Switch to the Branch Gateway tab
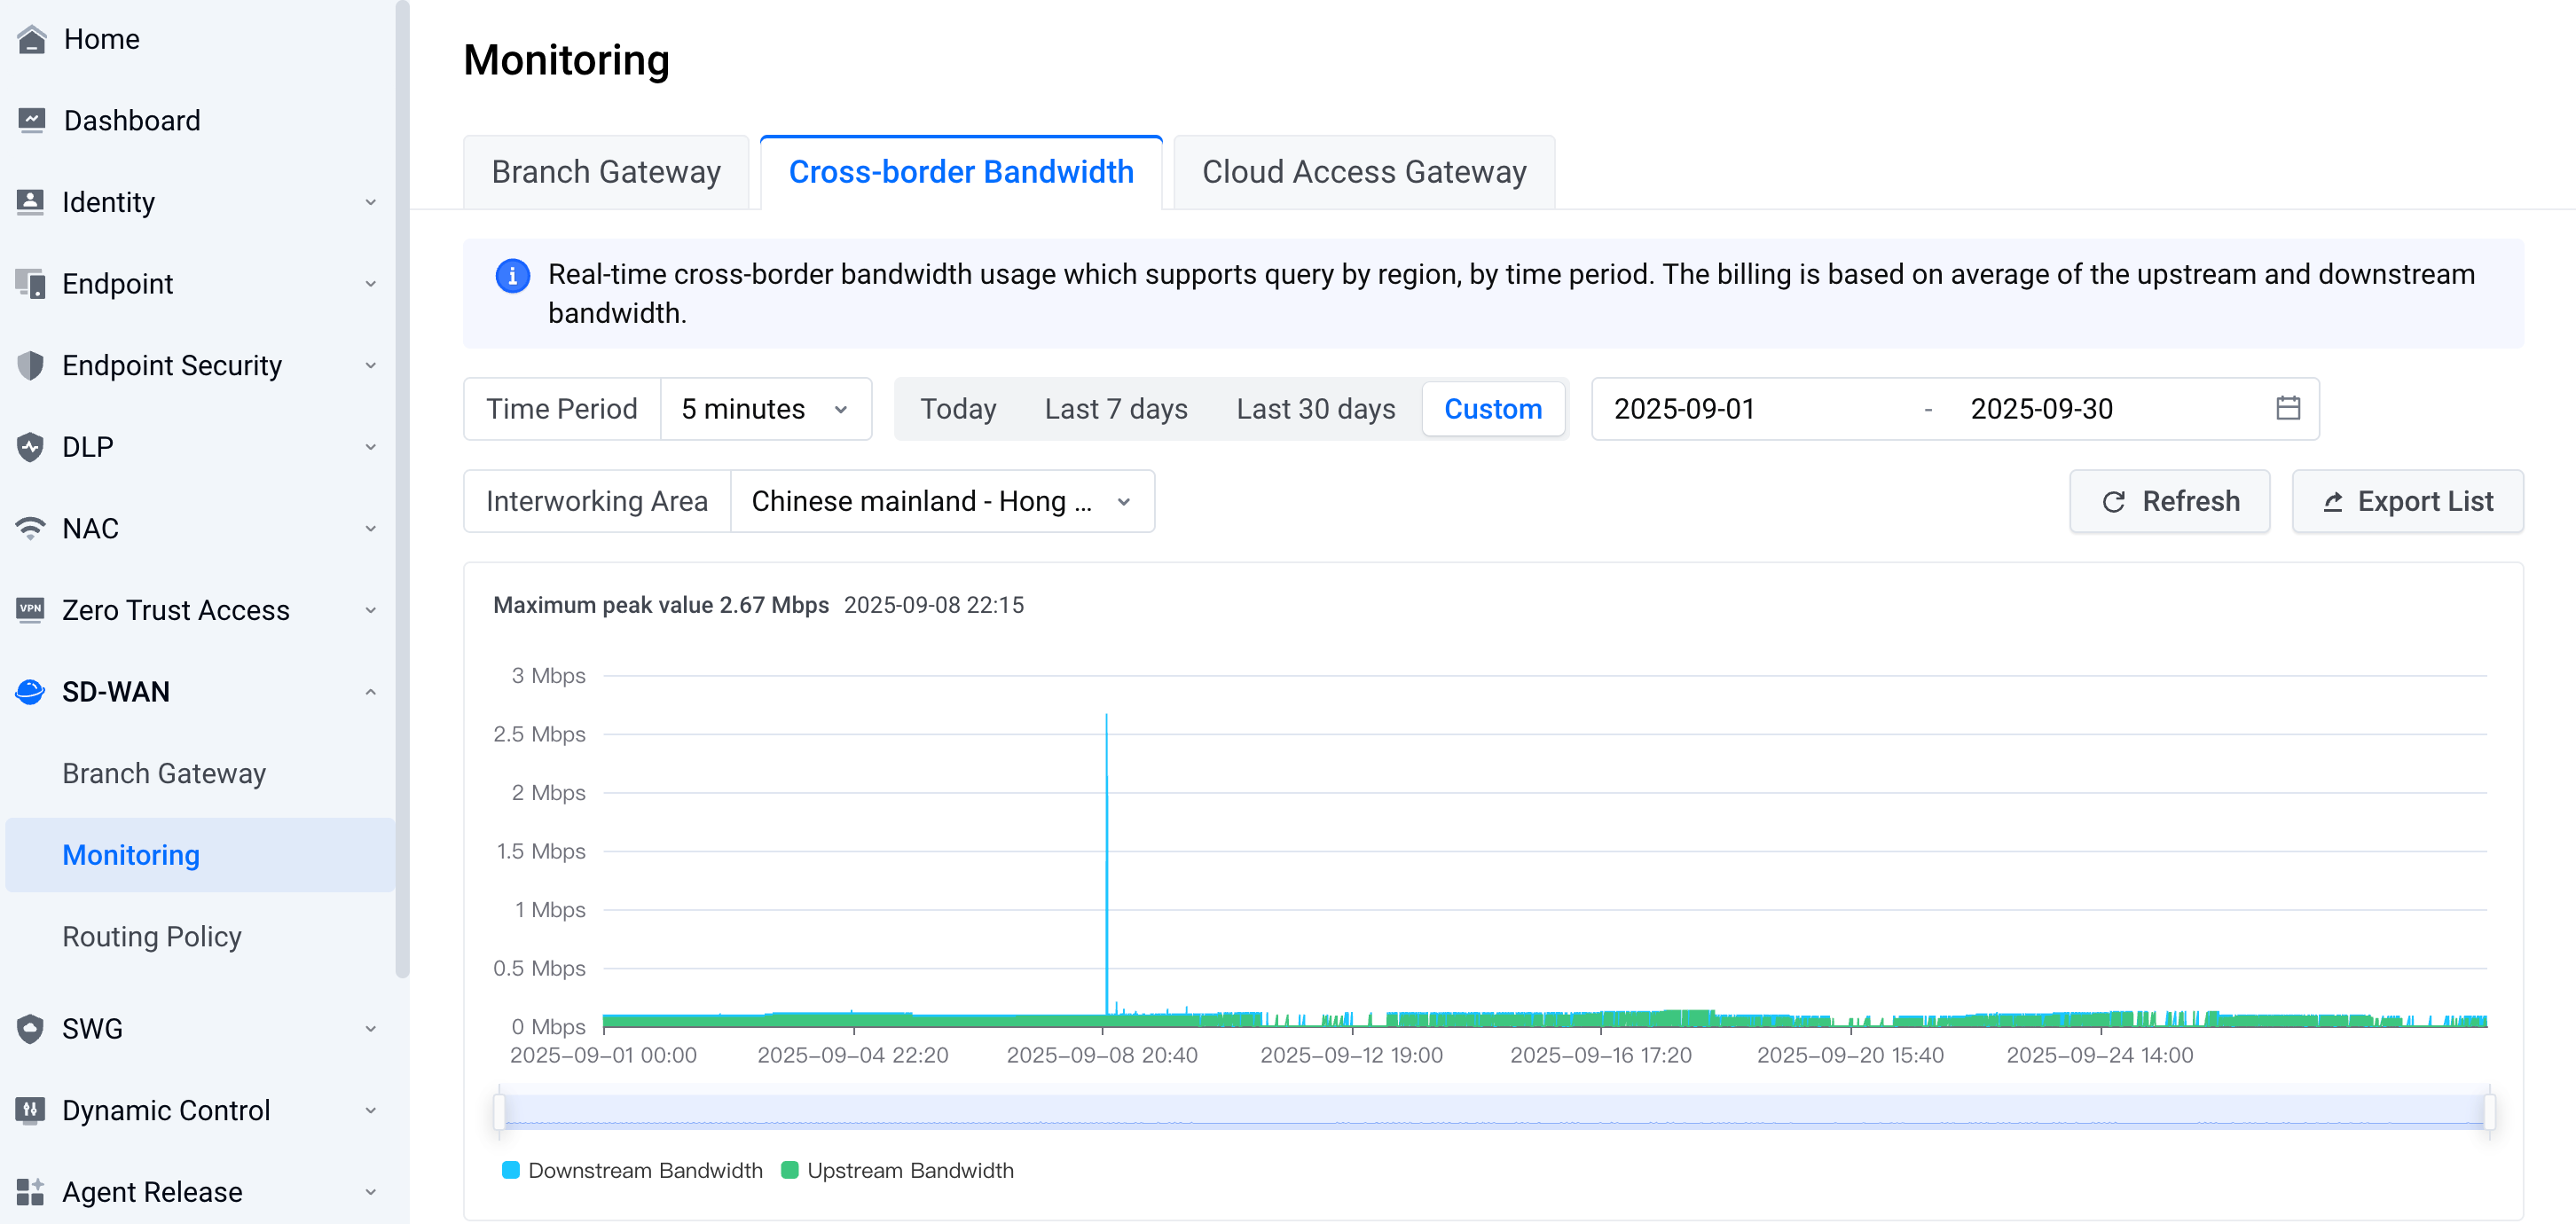The height and width of the screenshot is (1224, 2576). (606, 172)
